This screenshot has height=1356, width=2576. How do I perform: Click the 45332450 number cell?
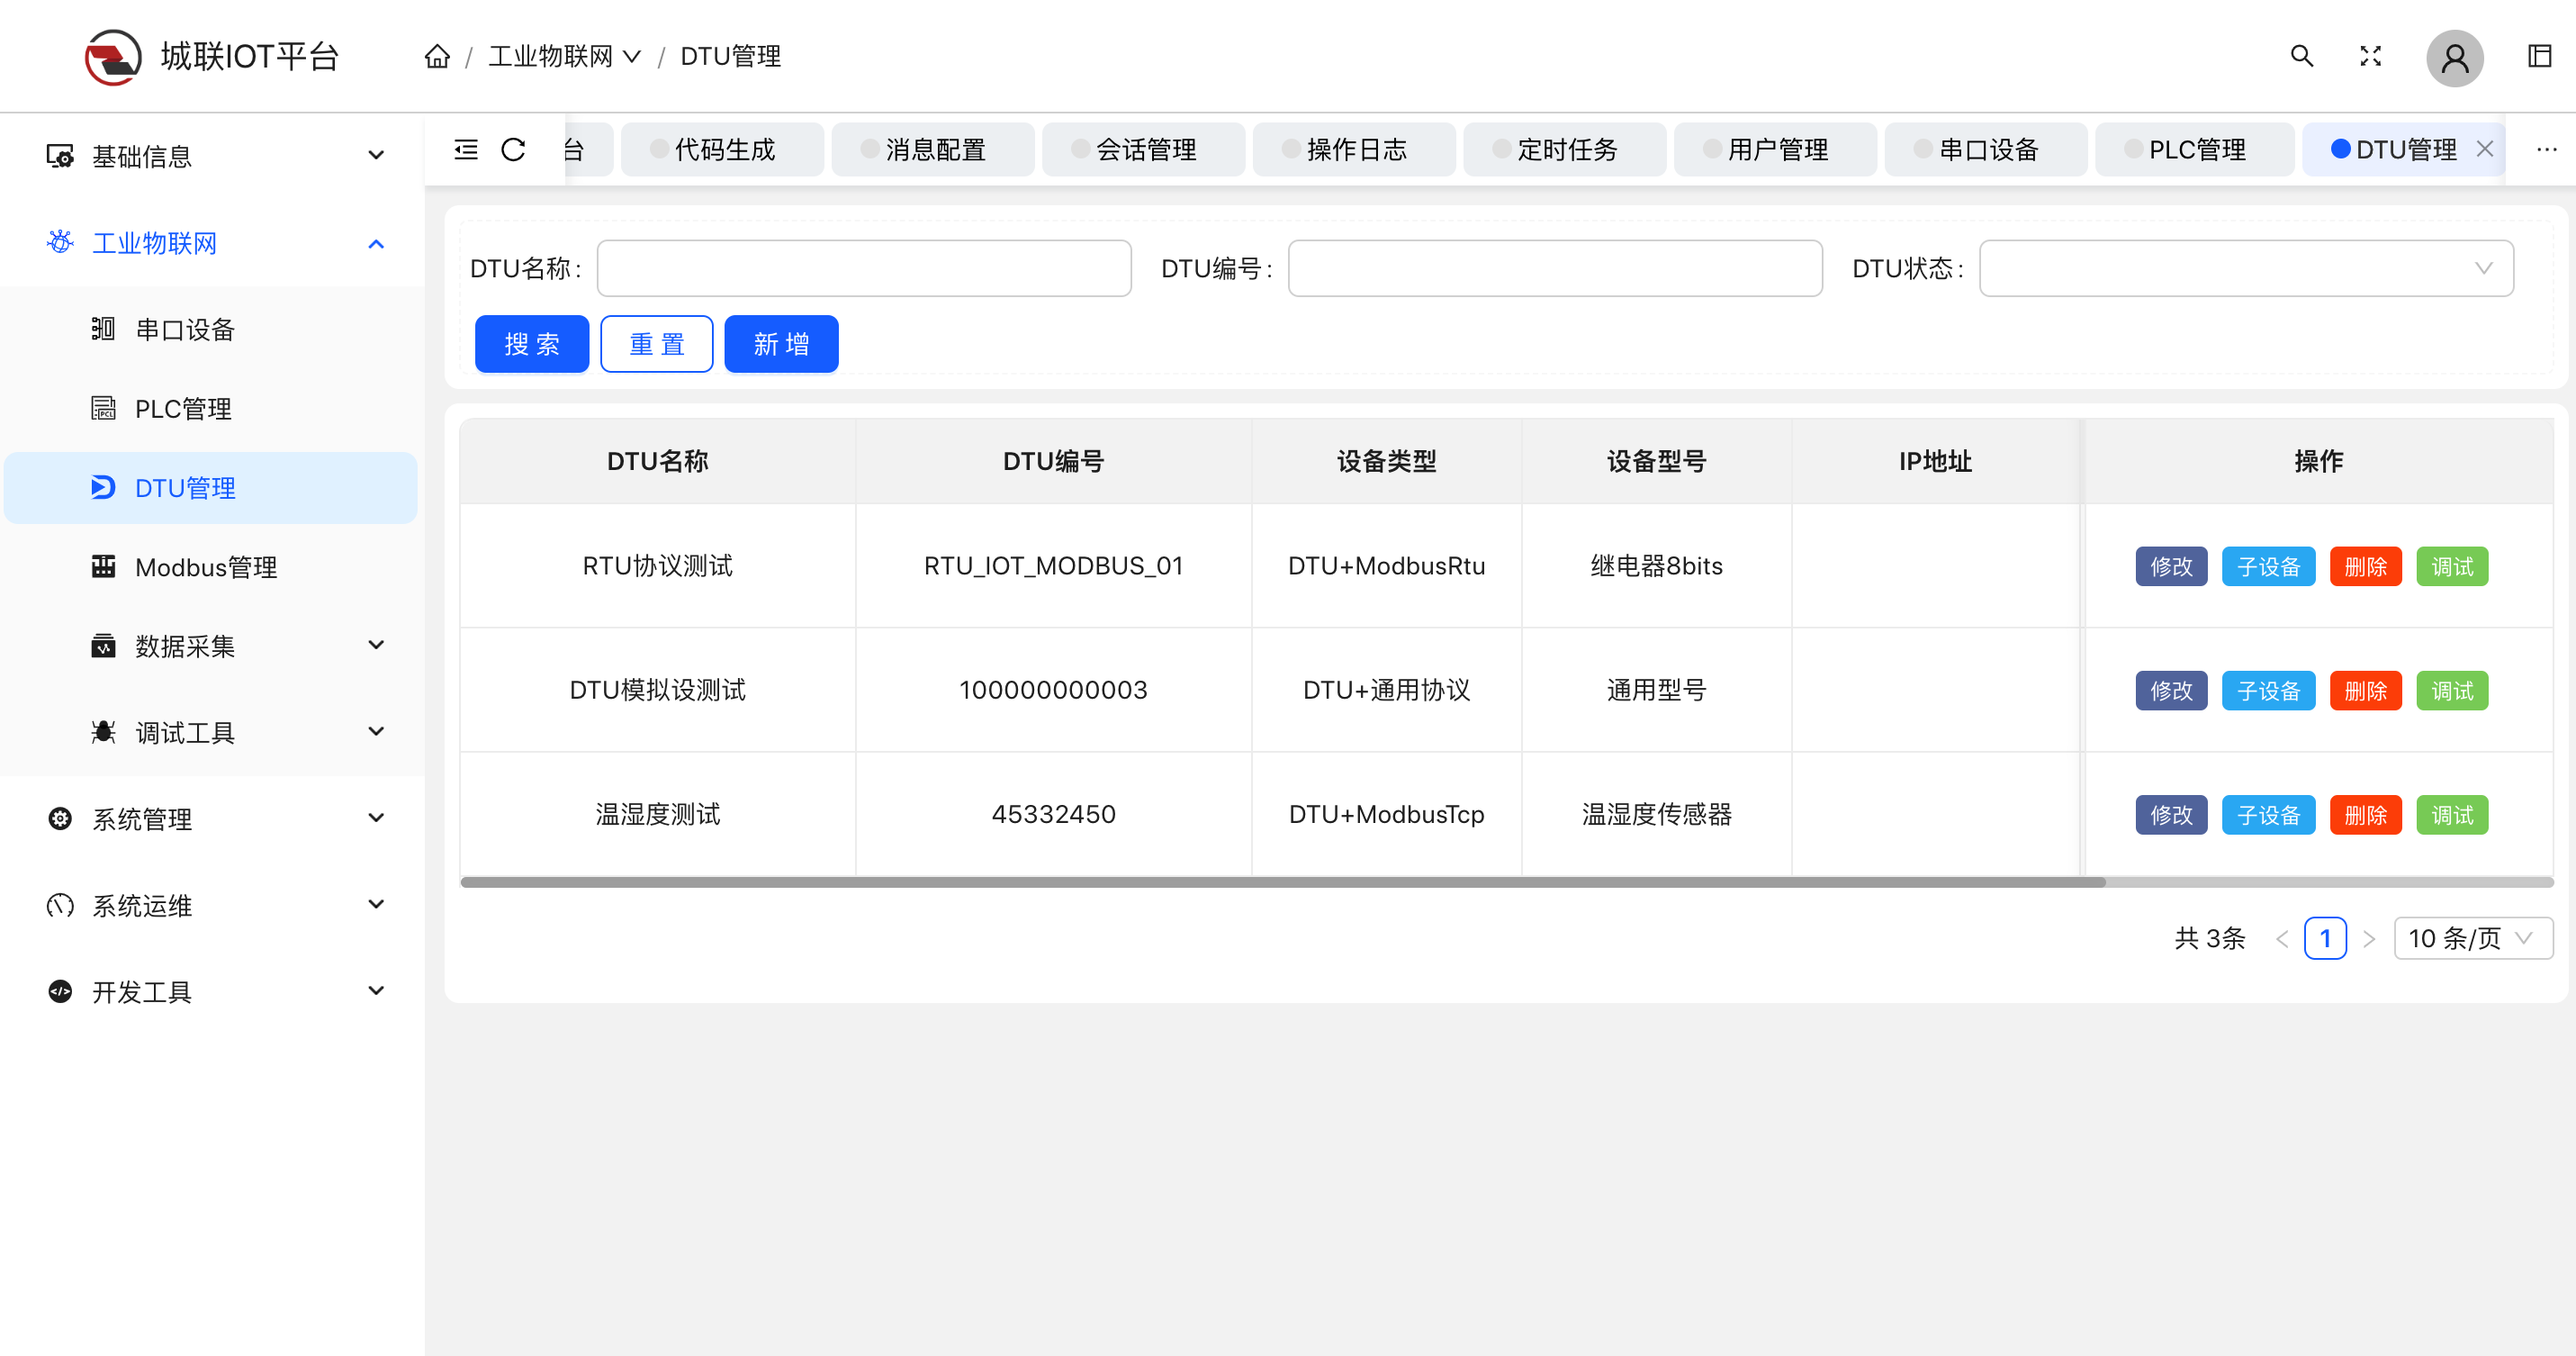pyautogui.click(x=1053, y=814)
